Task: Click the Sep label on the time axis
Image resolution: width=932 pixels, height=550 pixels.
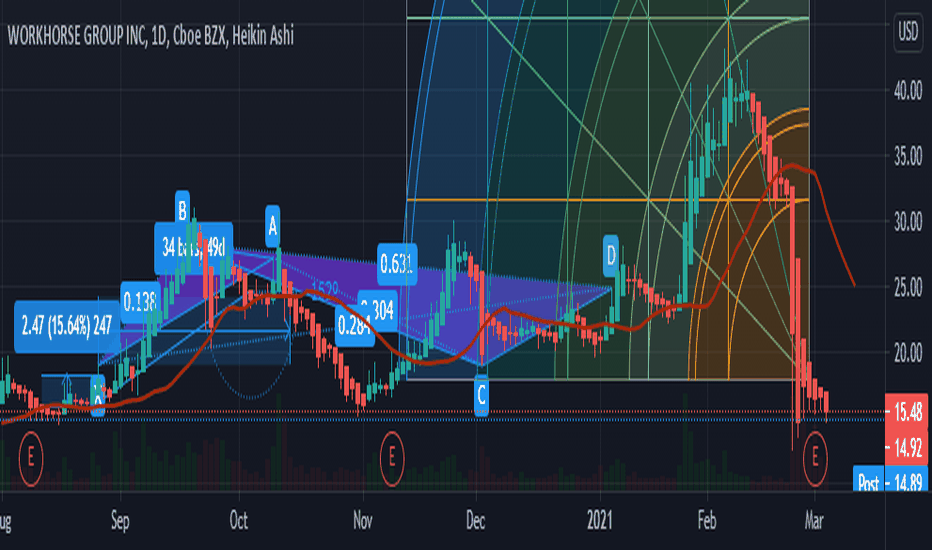Action: [x=120, y=521]
